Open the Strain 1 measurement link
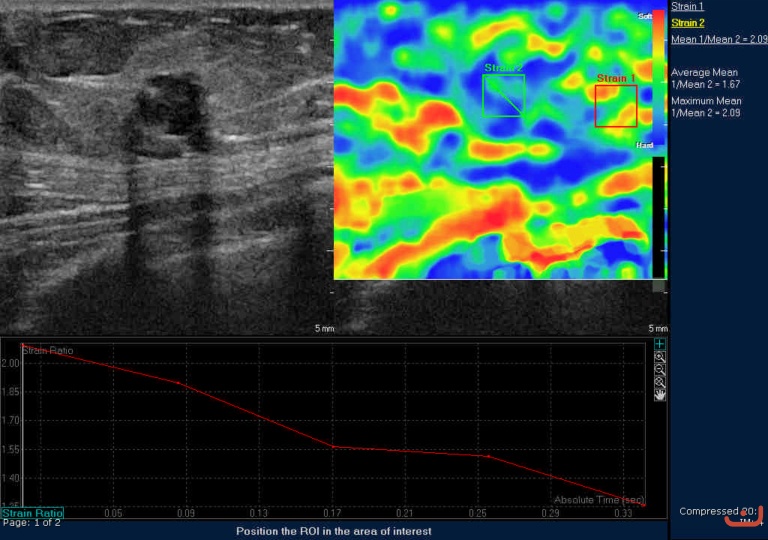 [x=687, y=7]
